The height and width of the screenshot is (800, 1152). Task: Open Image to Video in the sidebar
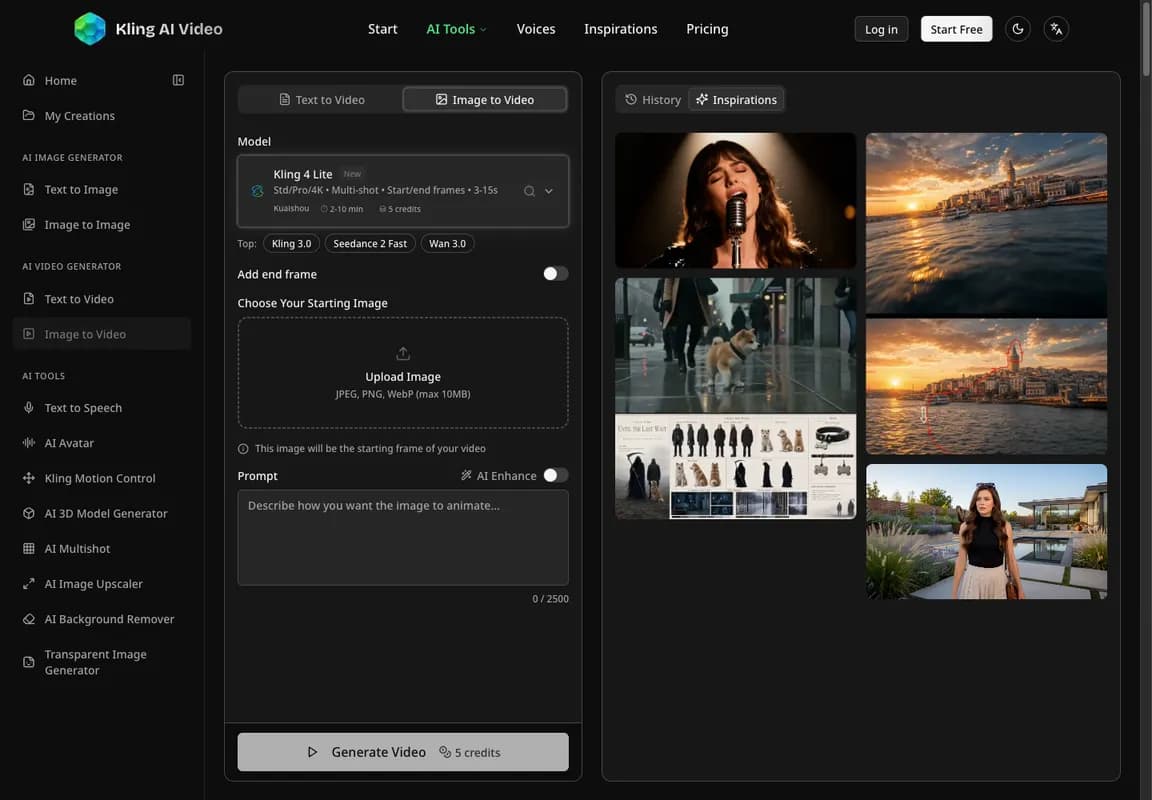pos(102,334)
